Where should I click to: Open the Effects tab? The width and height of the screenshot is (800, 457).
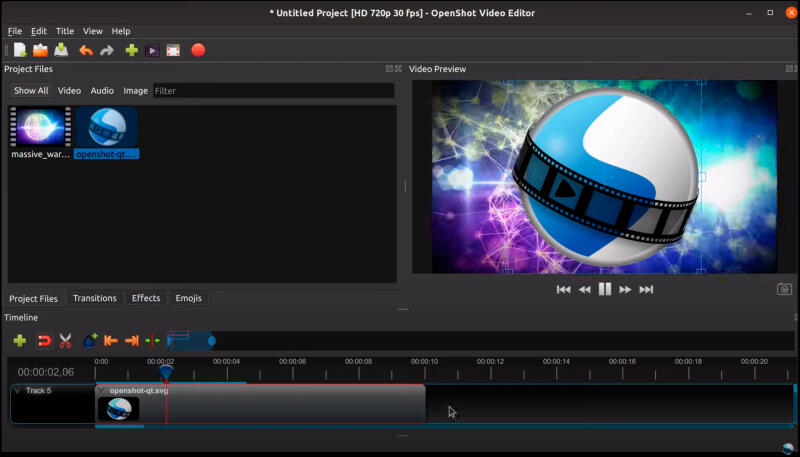pyautogui.click(x=146, y=298)
